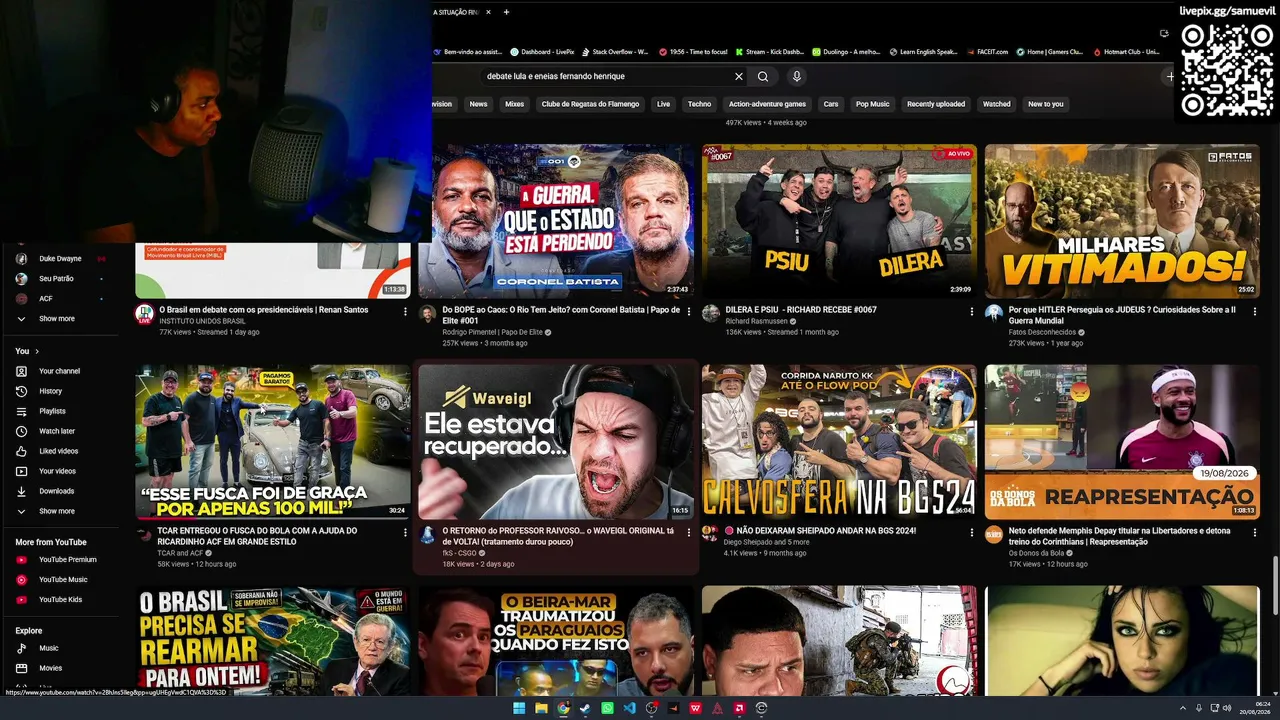
Task: Open WhatsApp from the taskbar
Action: pyautogui.click(x=607, y=708)
